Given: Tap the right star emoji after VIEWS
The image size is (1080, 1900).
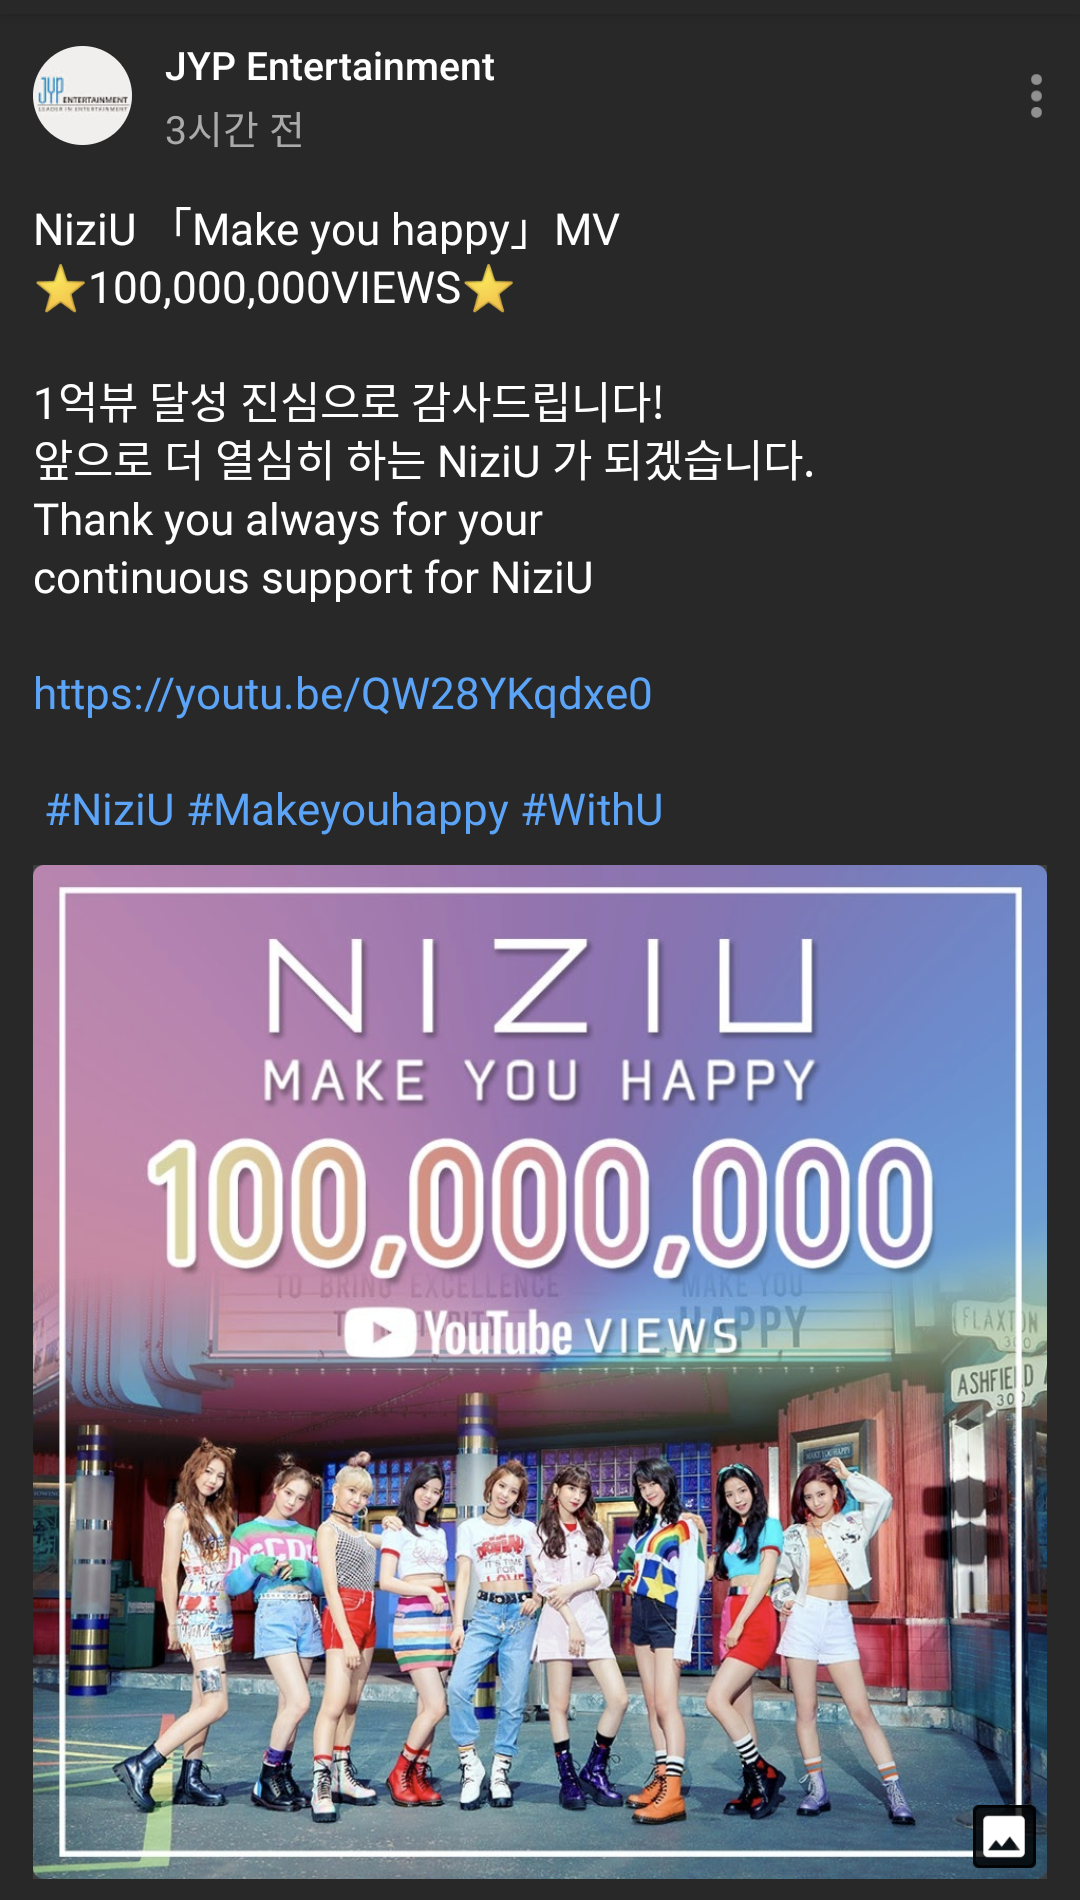Looking at the screenshot, I should 488,289.
